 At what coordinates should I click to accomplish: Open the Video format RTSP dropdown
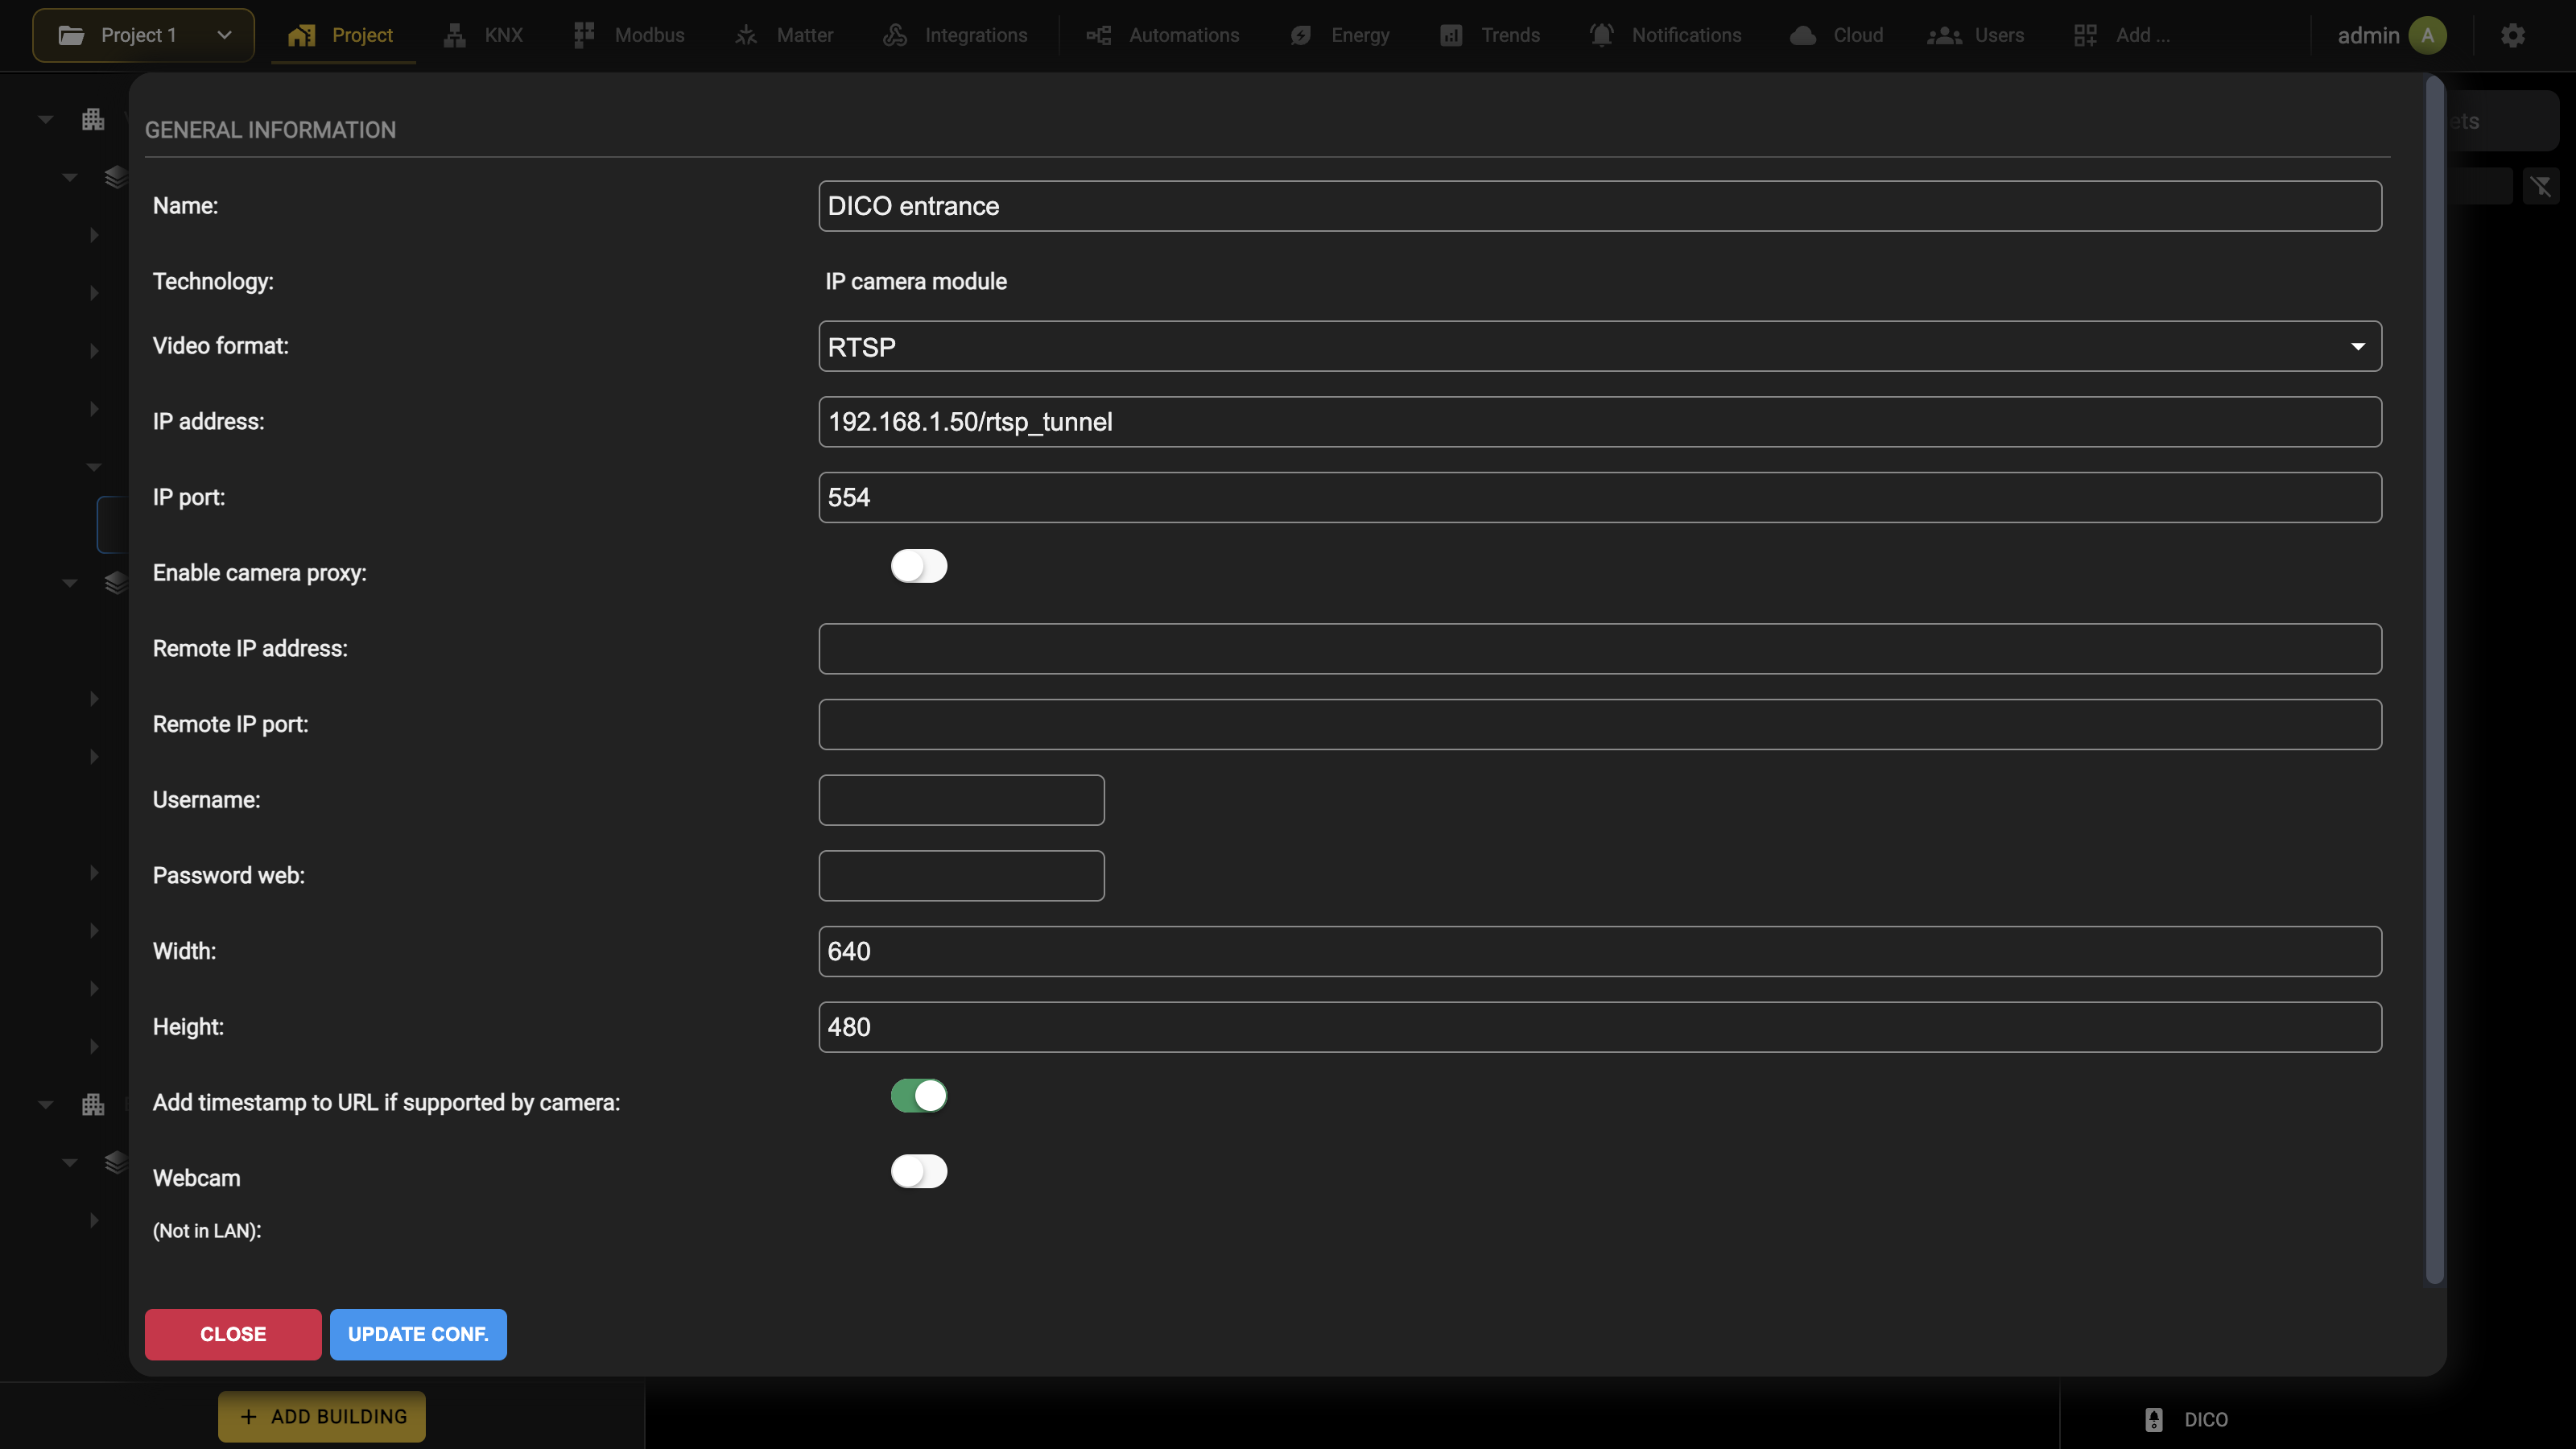[1600, 346]
